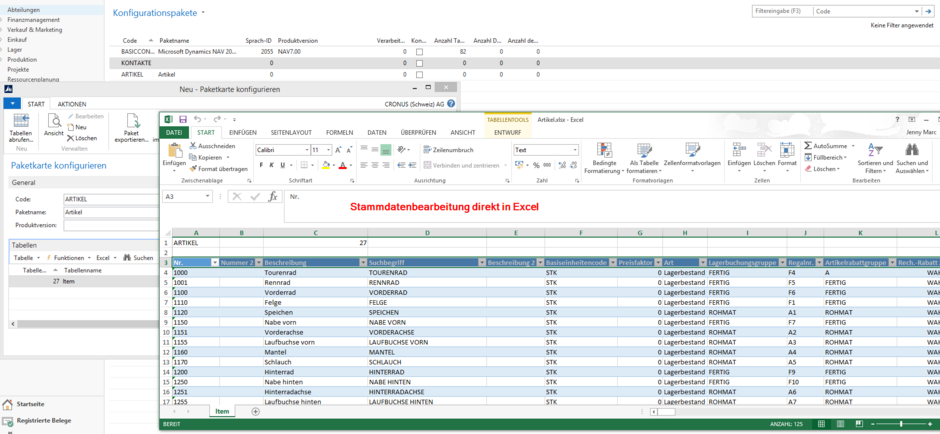Open Sortieren und Filtern

(x=875, y=158)
